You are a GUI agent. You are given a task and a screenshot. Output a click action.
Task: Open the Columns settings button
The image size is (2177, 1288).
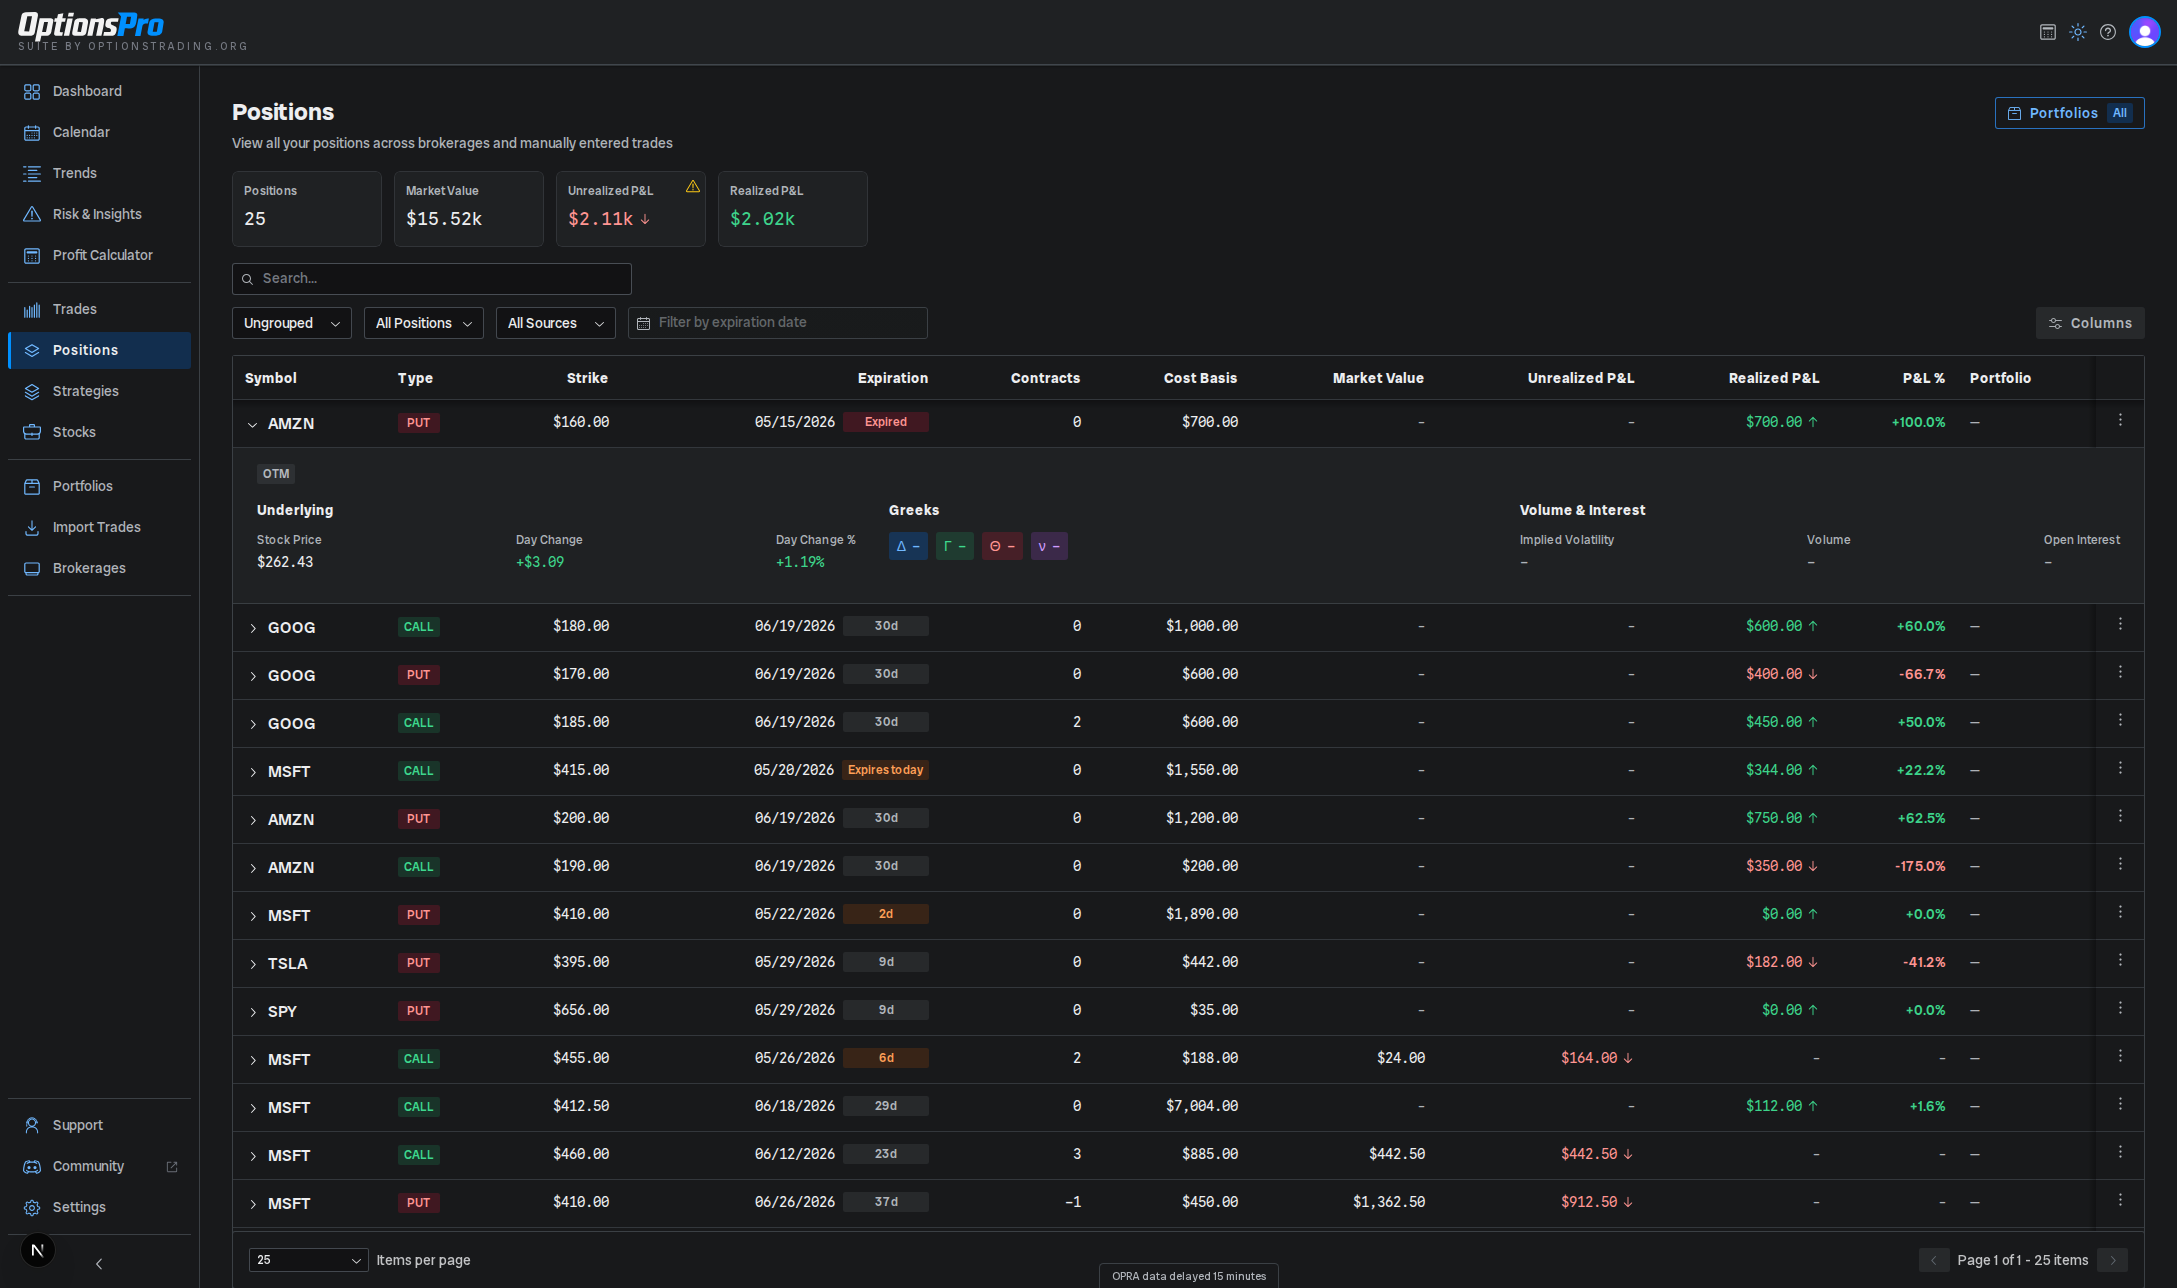tap(2090, 323)
